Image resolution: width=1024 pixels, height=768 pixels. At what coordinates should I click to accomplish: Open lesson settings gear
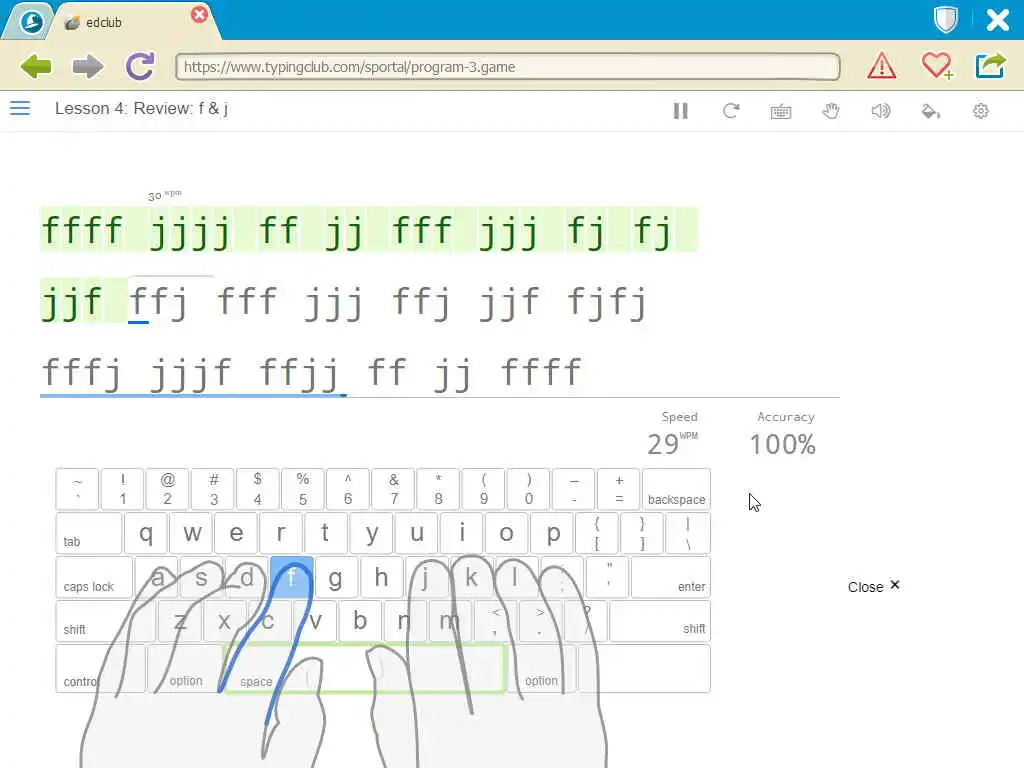tap(980, 111)
